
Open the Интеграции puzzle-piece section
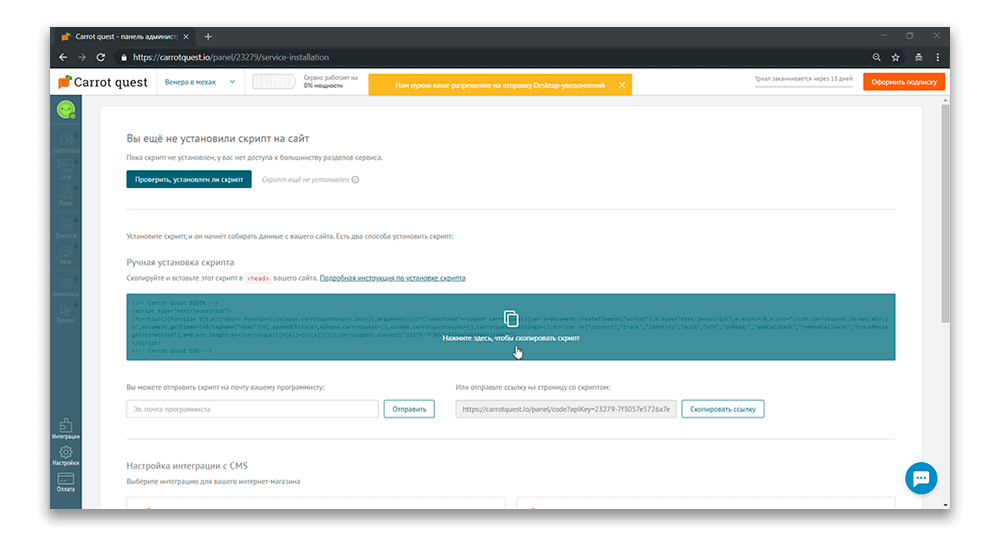pyautogui.click(x=66, y=429)
